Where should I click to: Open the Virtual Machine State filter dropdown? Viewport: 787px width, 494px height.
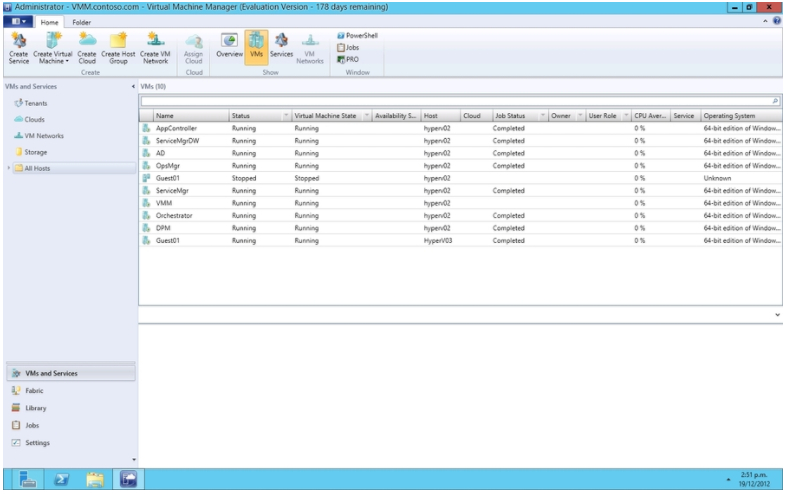pos(367,115)
